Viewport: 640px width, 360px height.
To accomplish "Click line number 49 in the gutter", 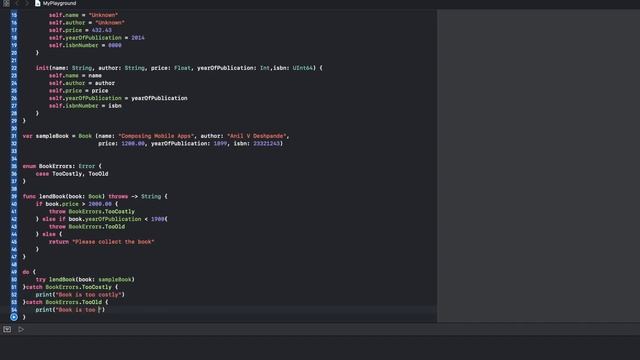I will click(x=14, y=272).
